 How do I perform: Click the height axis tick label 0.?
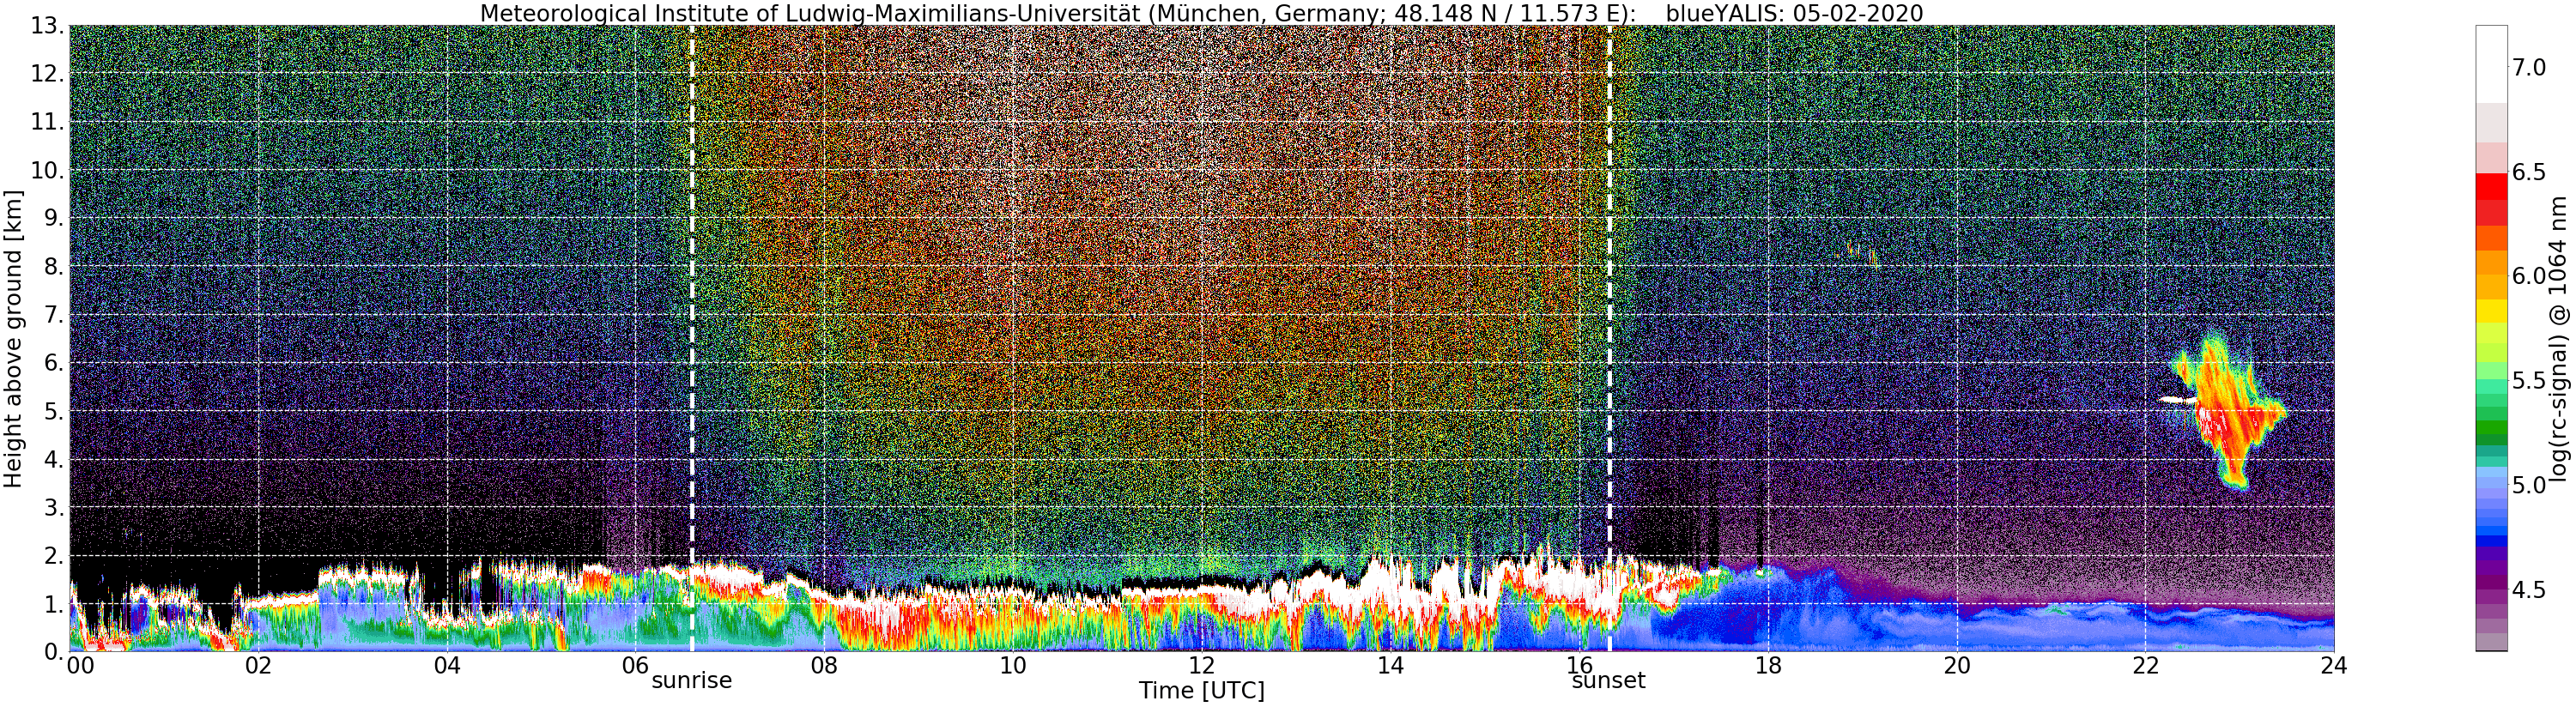55,651
